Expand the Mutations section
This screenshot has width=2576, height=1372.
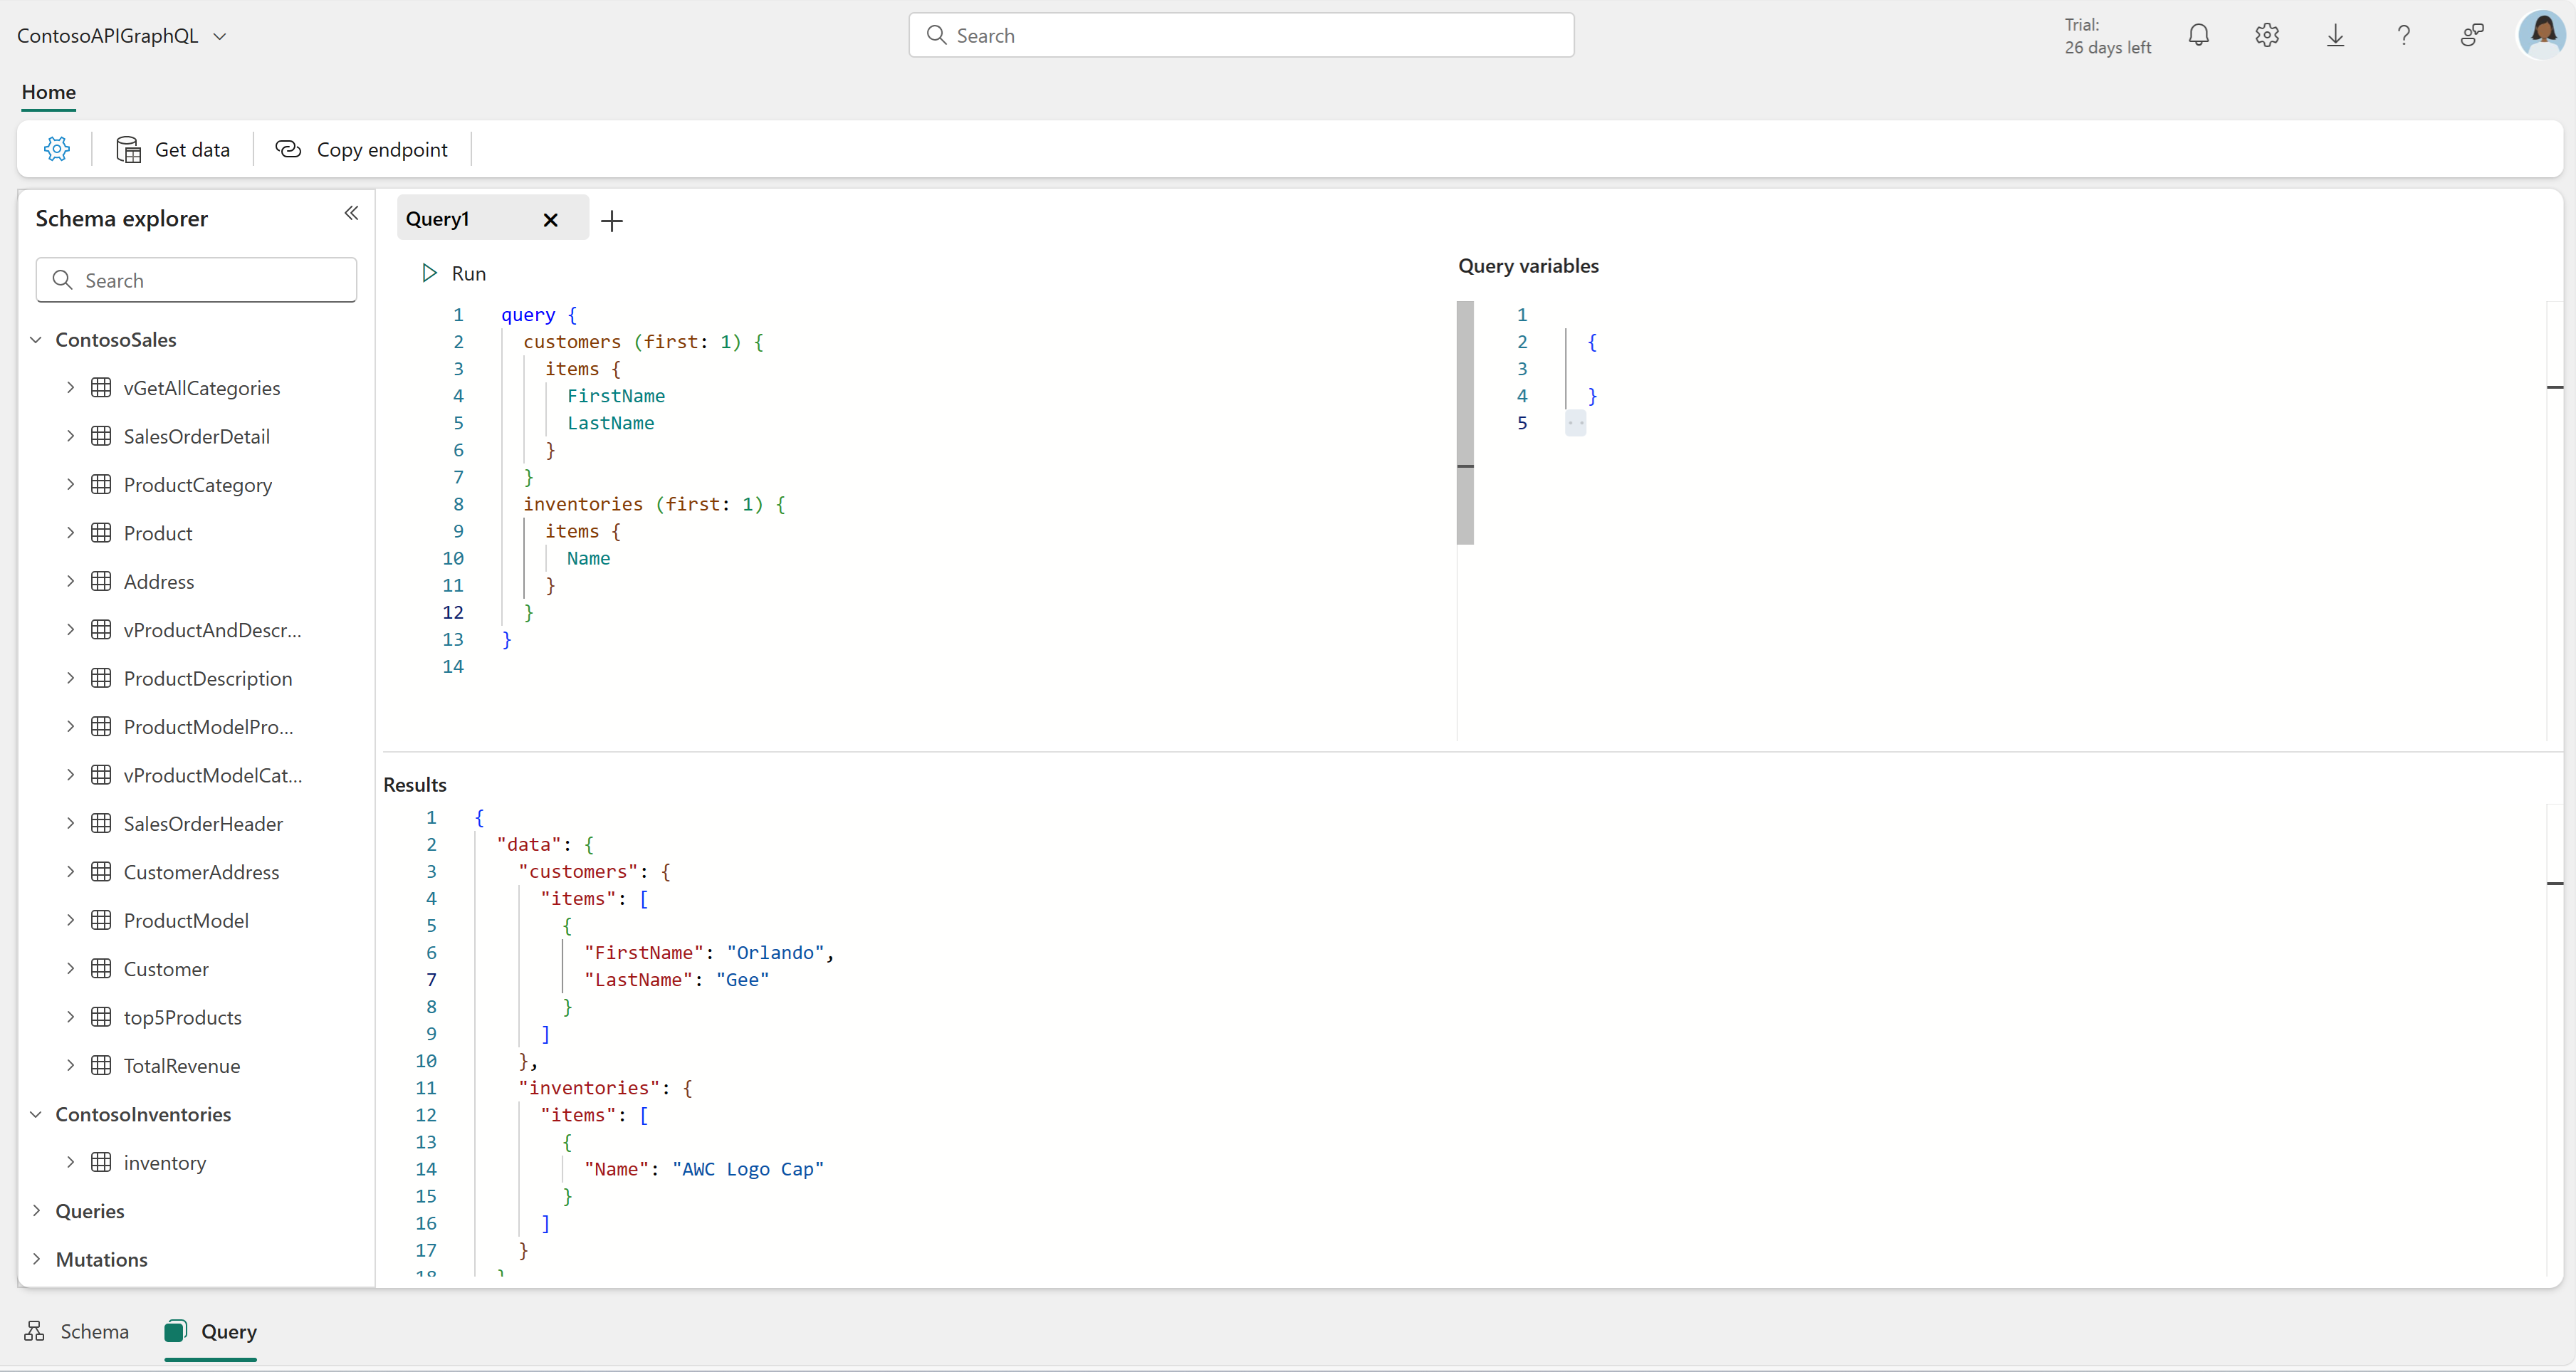(x=36, y=1259)
